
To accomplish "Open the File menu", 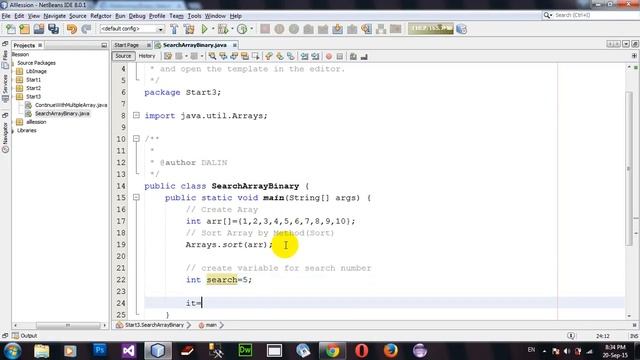I will pyautogui.click(x=6, y=16).
